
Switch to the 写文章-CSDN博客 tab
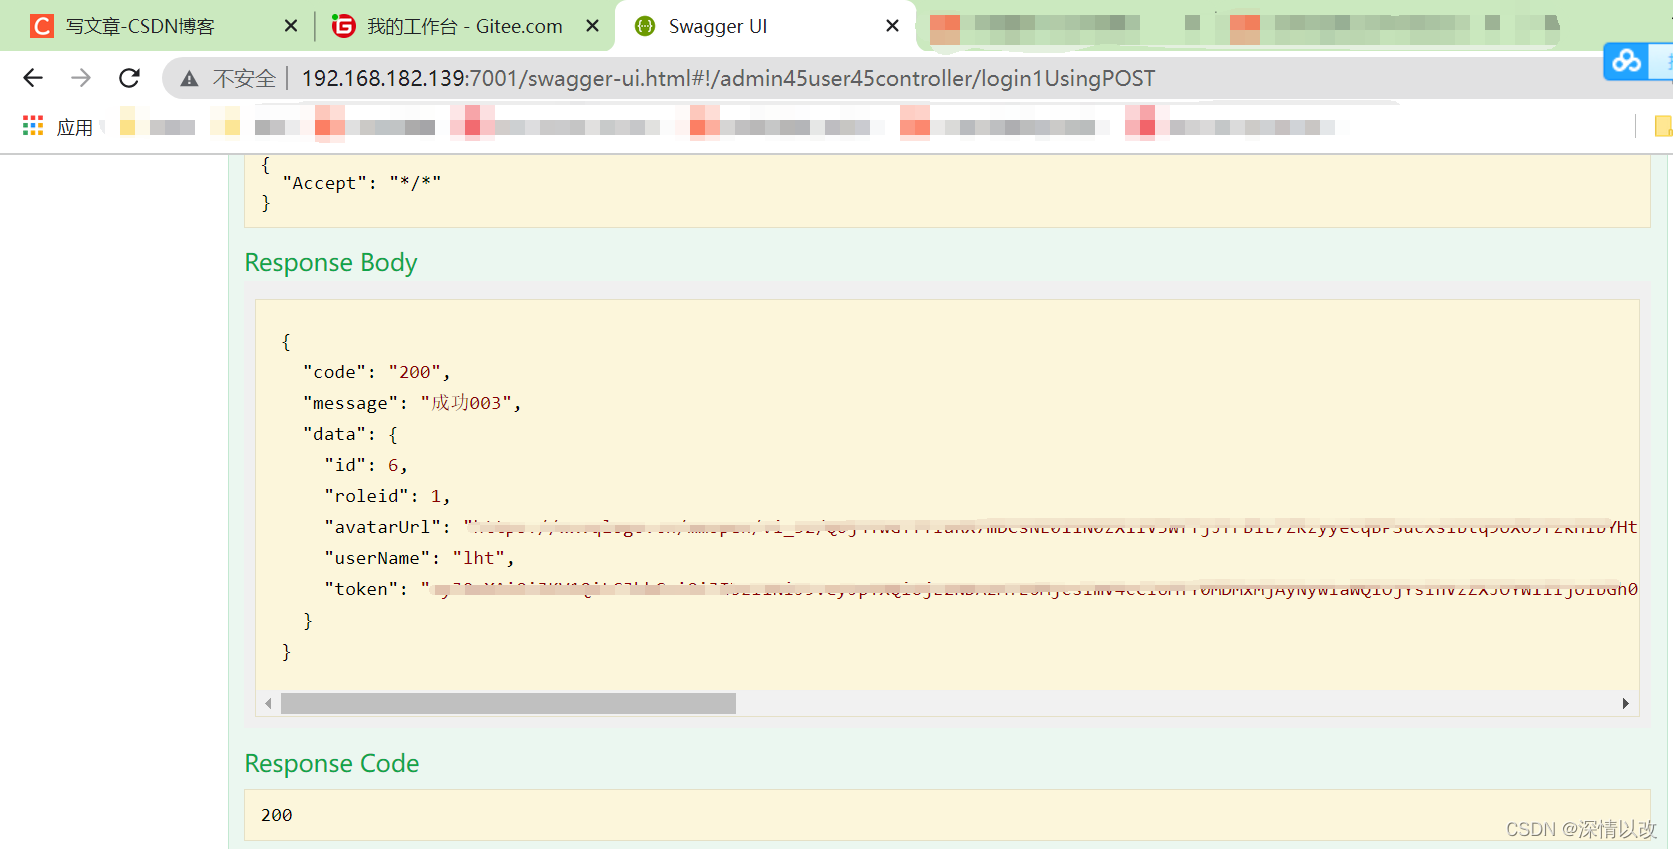pyautogui.click(x=140, y=27)
